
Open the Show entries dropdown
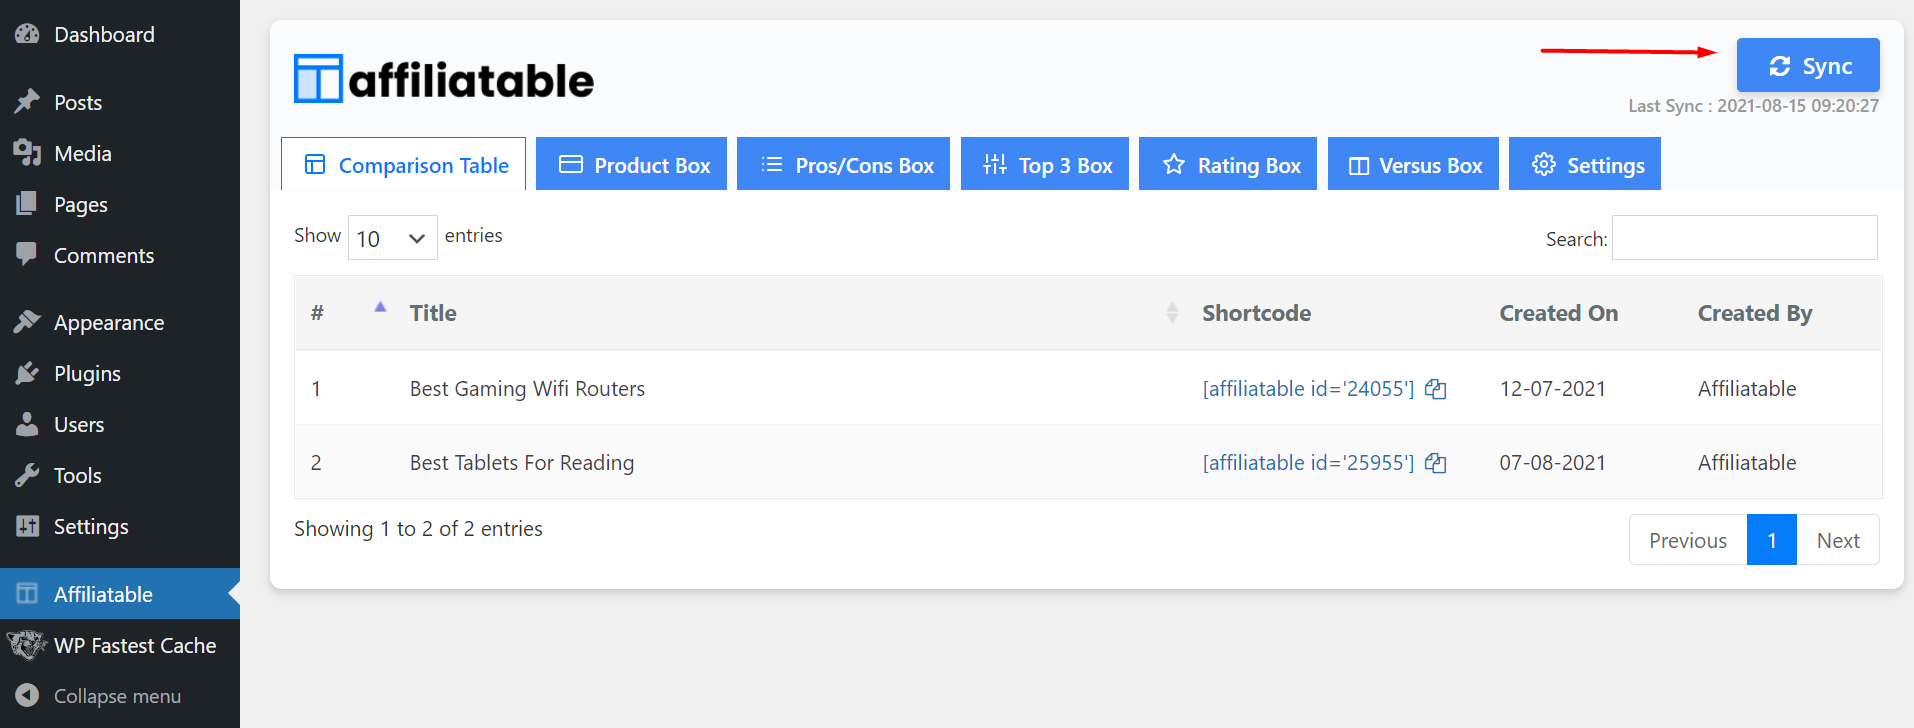pyautogui.click(x=392, y=238)
